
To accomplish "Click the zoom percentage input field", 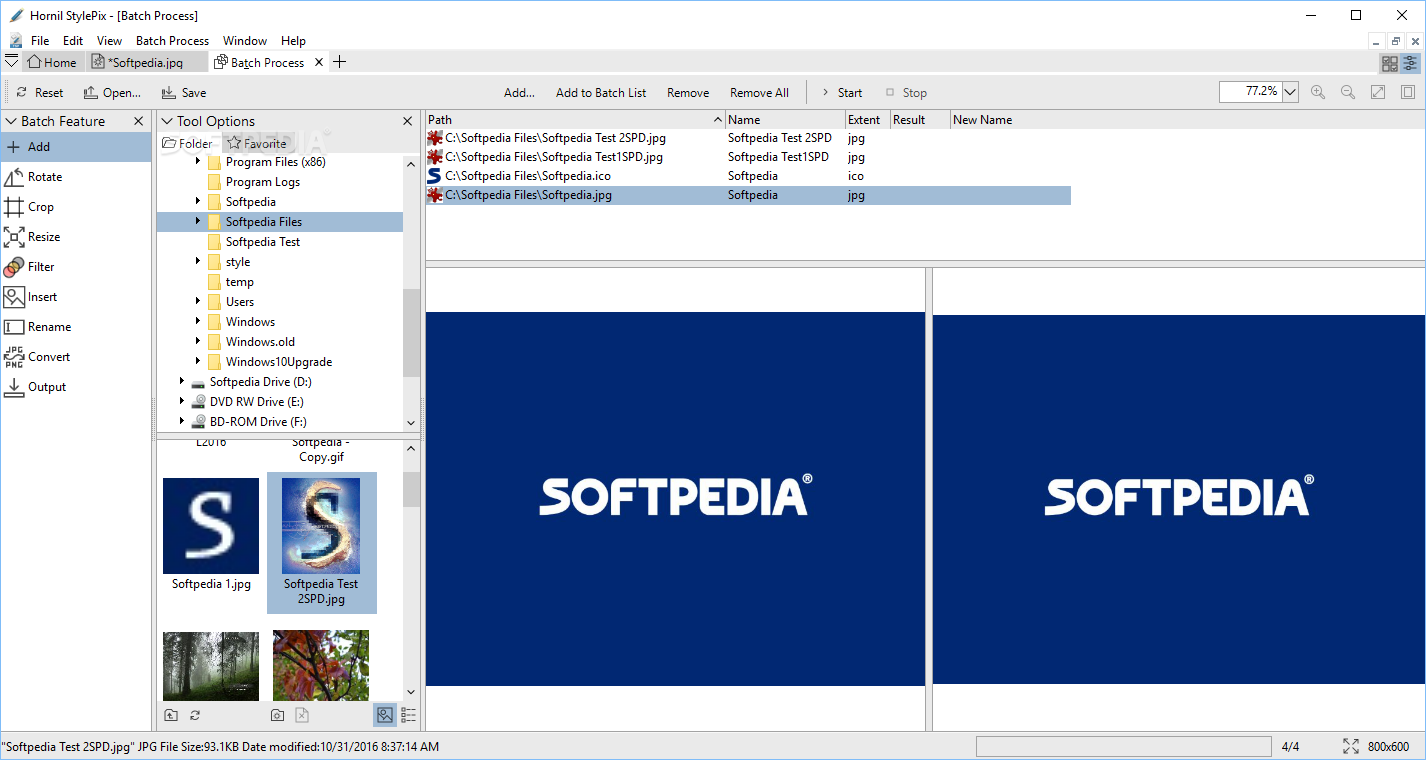I will click(x=1250, y=91).
